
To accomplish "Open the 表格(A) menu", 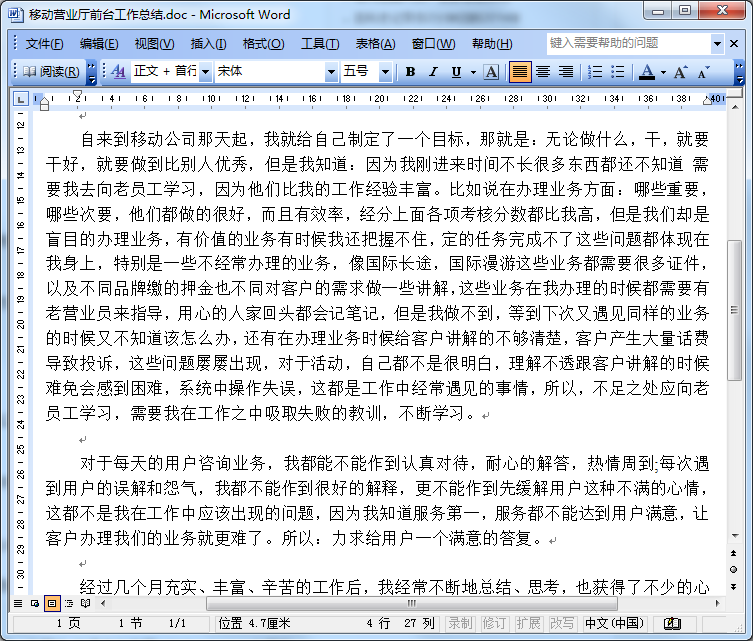I will (x=376, y=44).
